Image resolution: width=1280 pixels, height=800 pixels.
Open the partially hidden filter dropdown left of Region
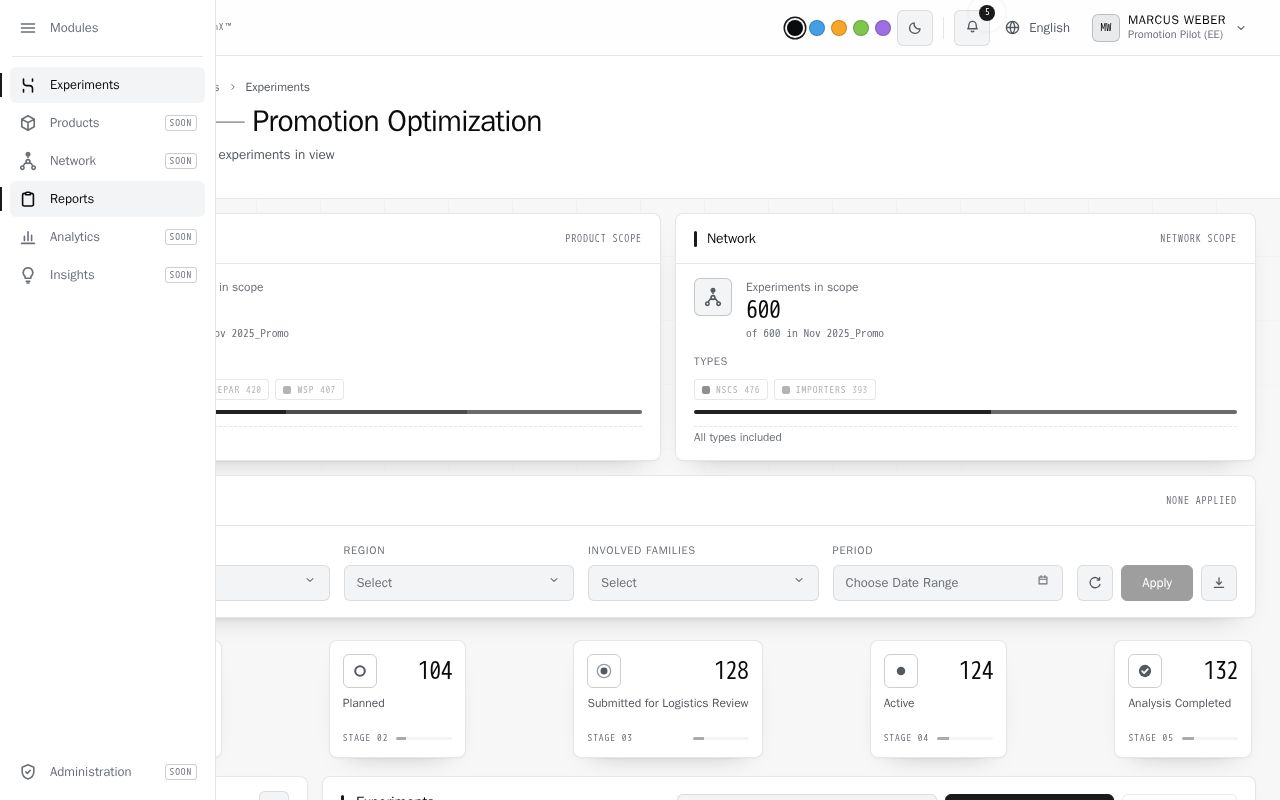(272, 583)
